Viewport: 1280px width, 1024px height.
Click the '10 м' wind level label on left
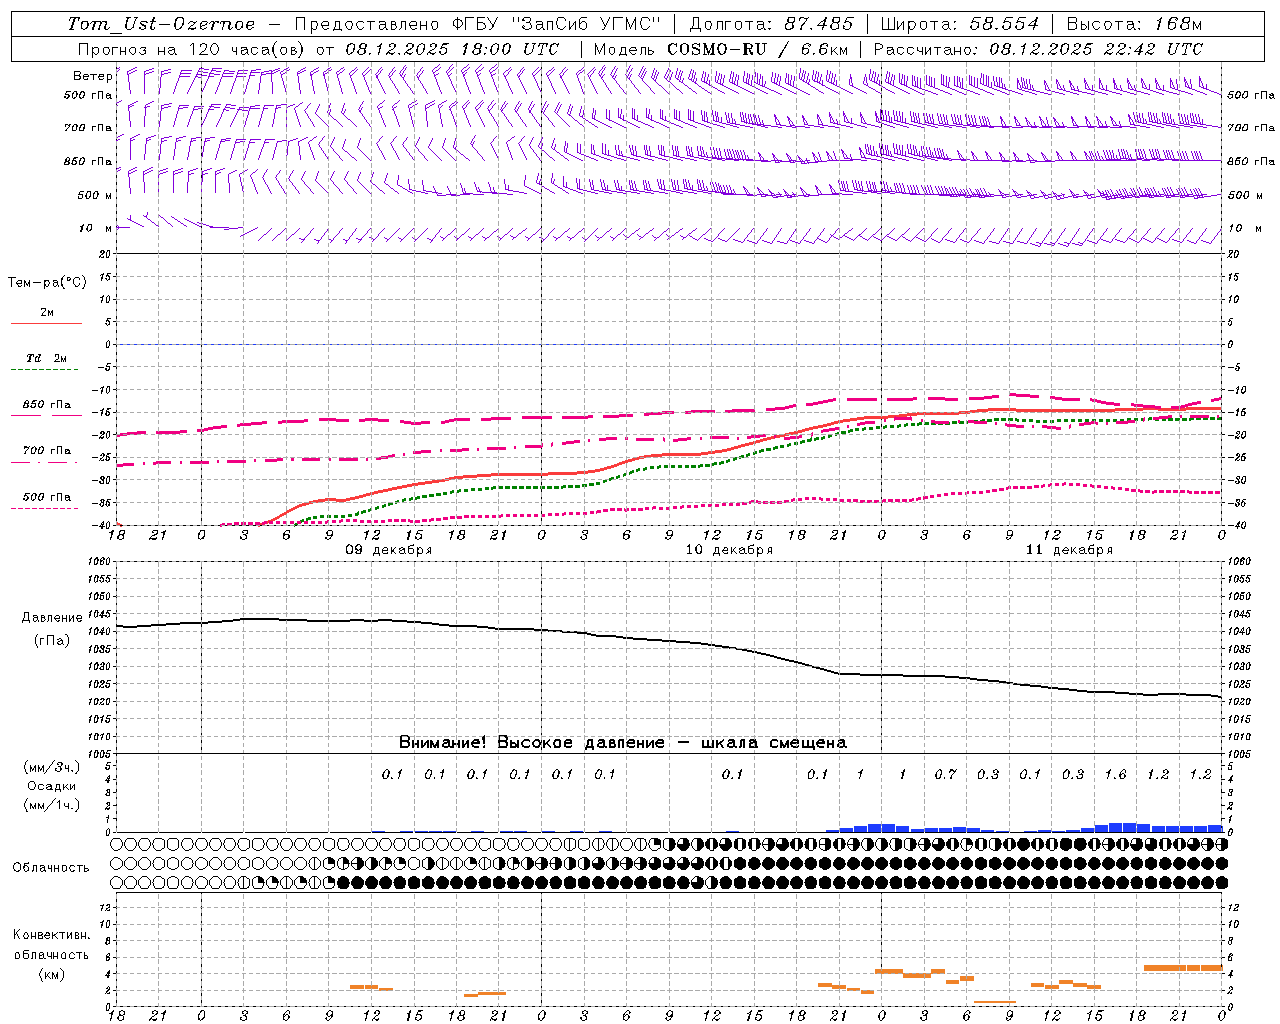pyautogui.click(x=96, y=228)
